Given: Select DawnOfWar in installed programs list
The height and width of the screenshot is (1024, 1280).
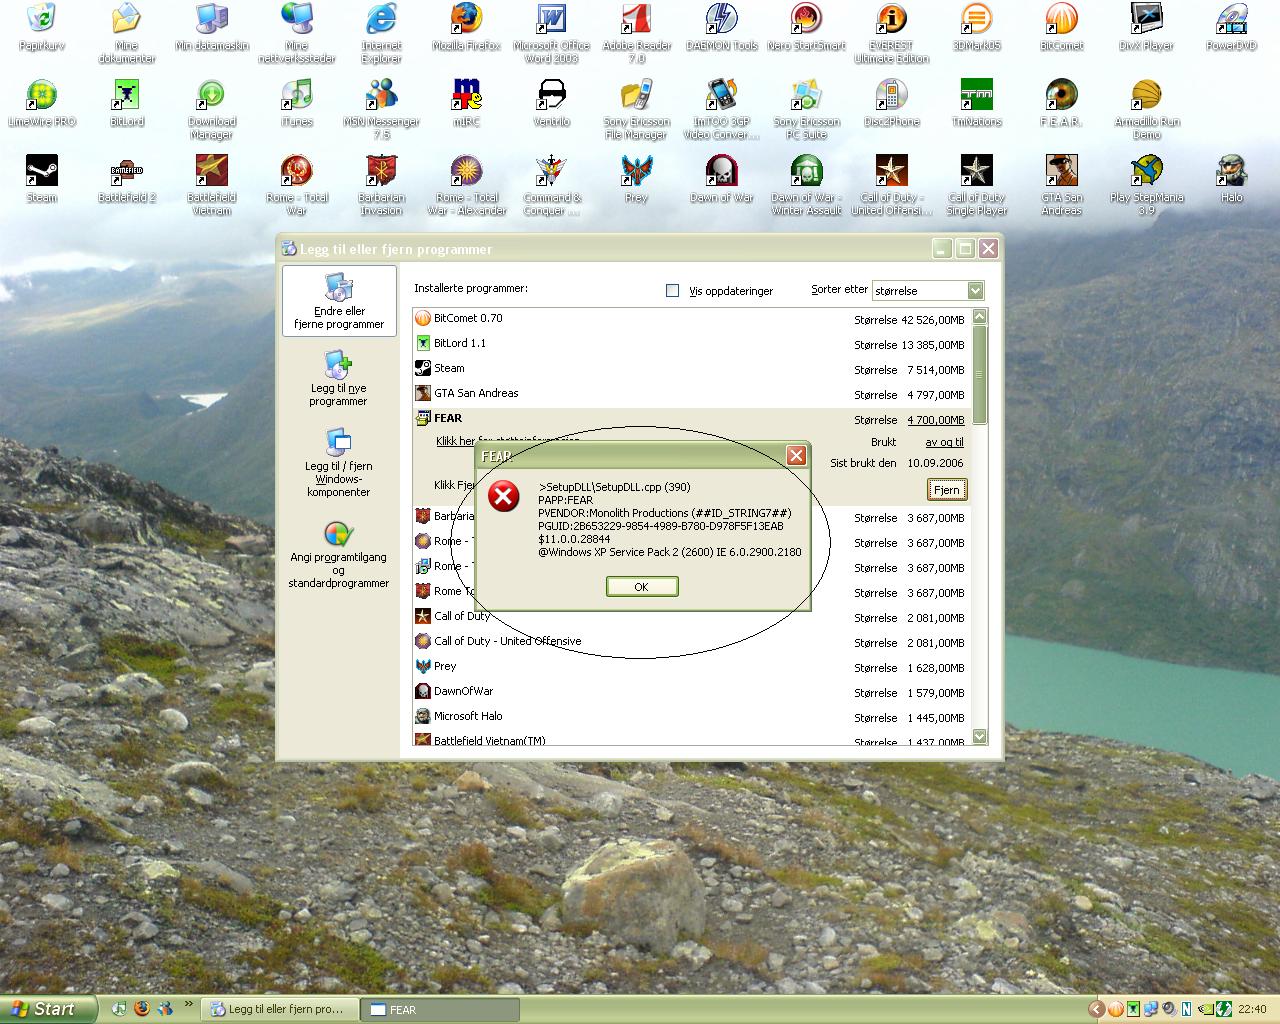Looking at the screenshot, I should 691,692.
